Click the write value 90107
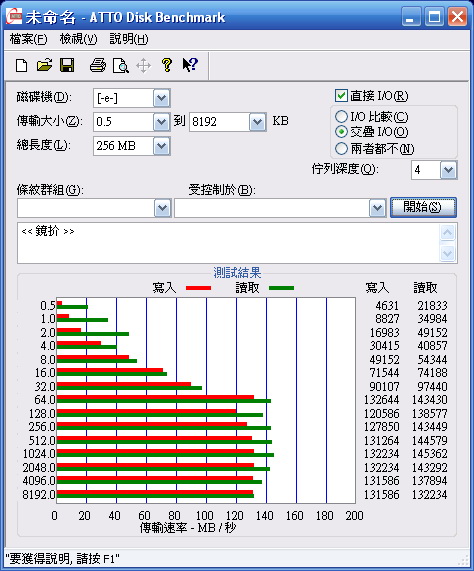This screenshot has height=571, width=474. pos(384,386)
